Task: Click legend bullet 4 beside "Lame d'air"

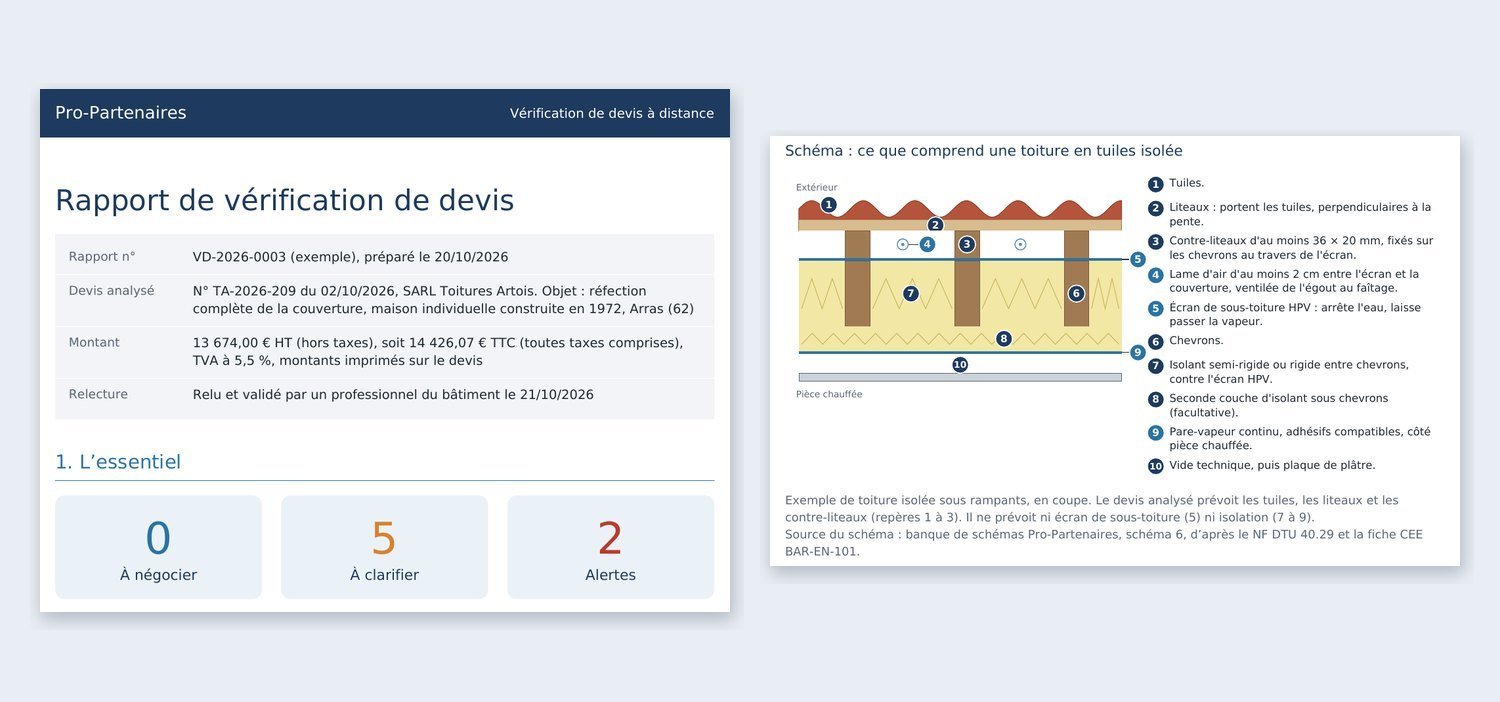Action: pos(1155,274)
